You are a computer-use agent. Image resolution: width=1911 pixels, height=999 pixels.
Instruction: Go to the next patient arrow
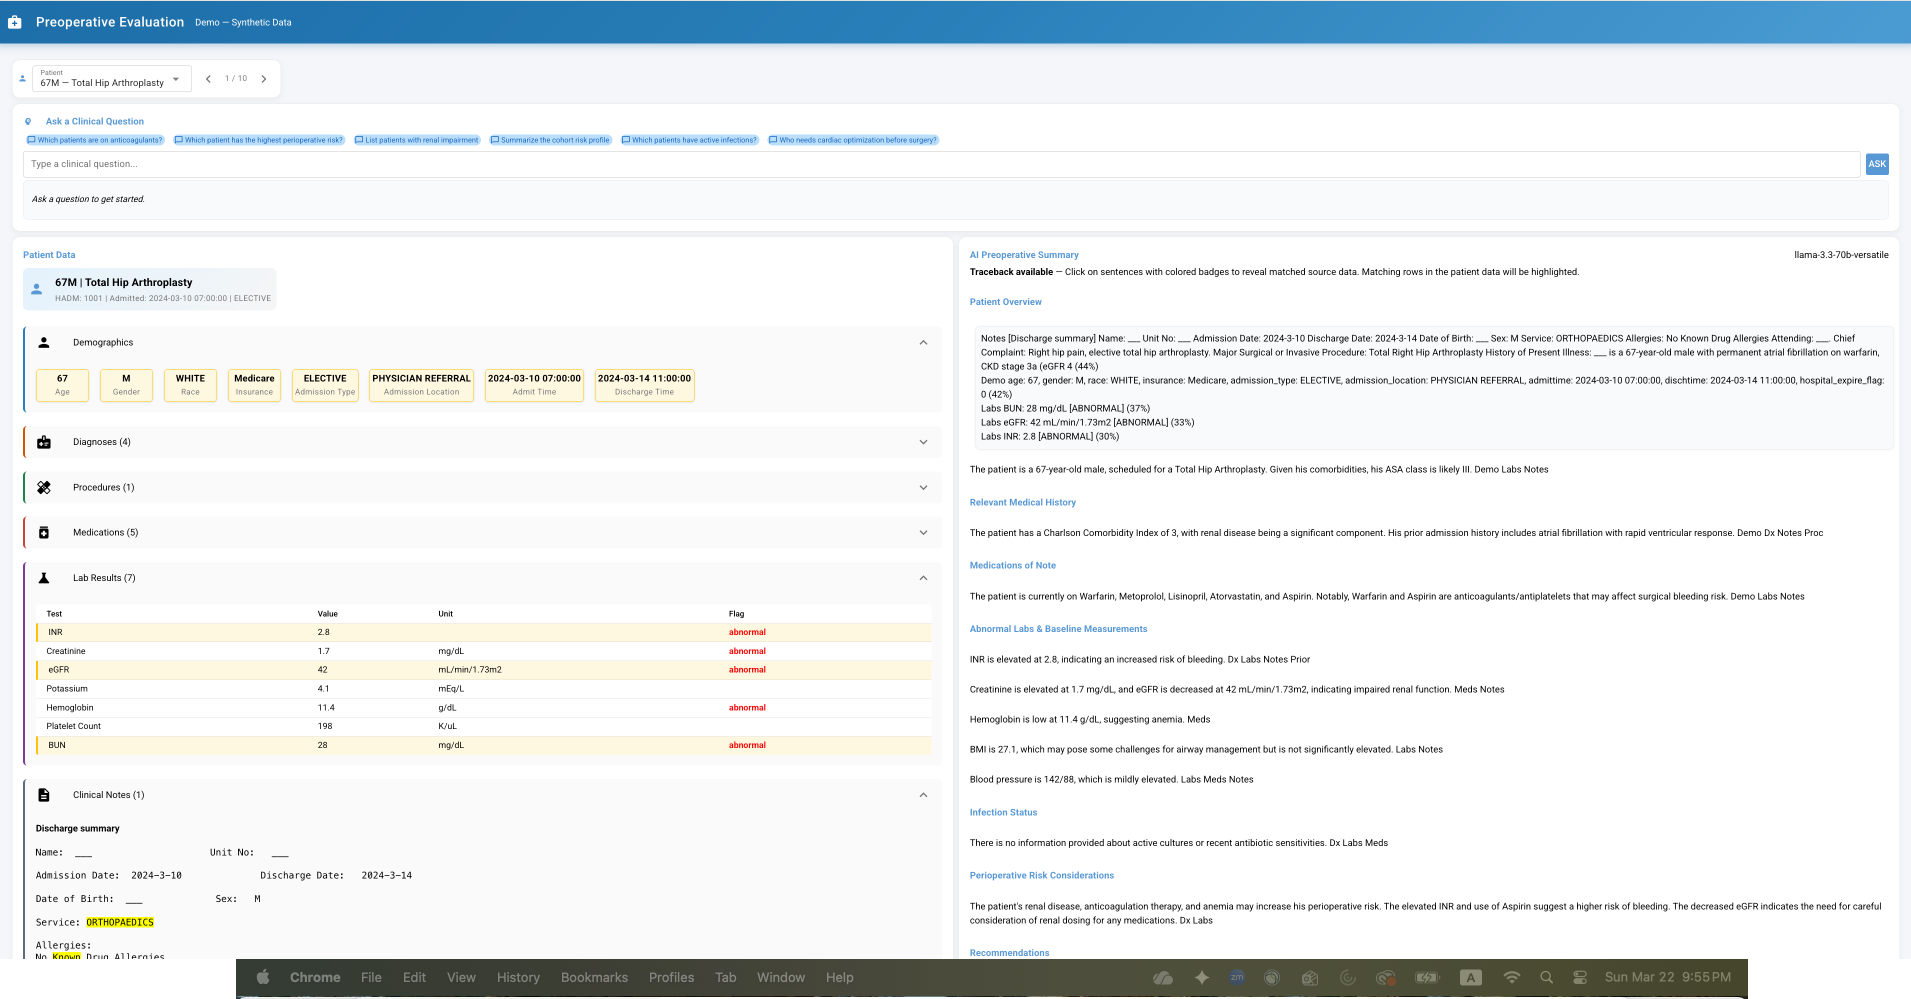pos(264,79)
